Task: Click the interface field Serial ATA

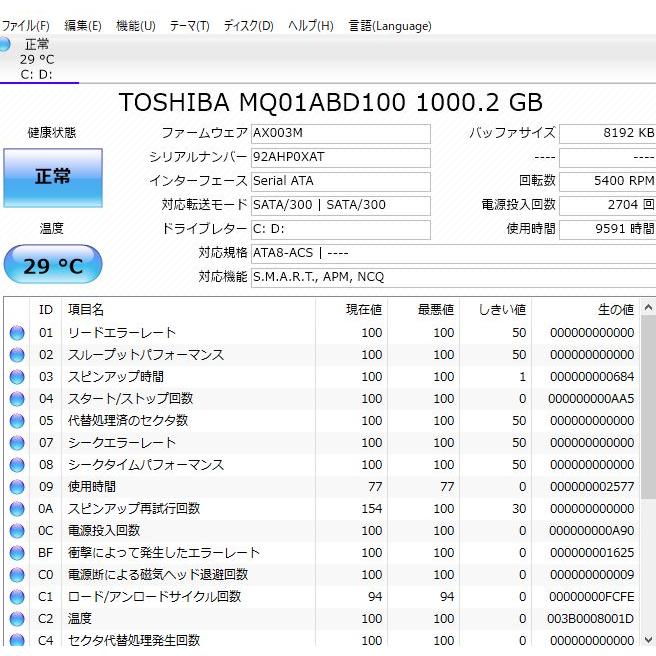Action: 341,181
